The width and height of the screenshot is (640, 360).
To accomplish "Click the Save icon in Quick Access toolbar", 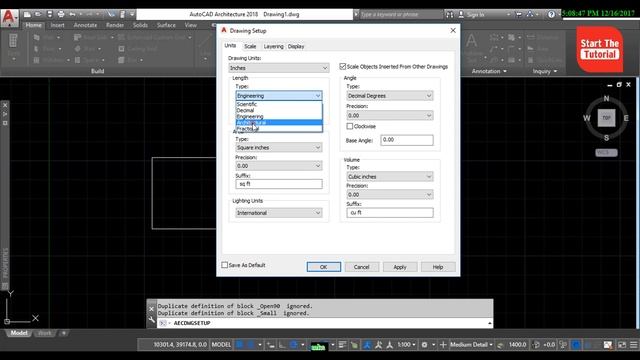I will (x=49, y=14).
